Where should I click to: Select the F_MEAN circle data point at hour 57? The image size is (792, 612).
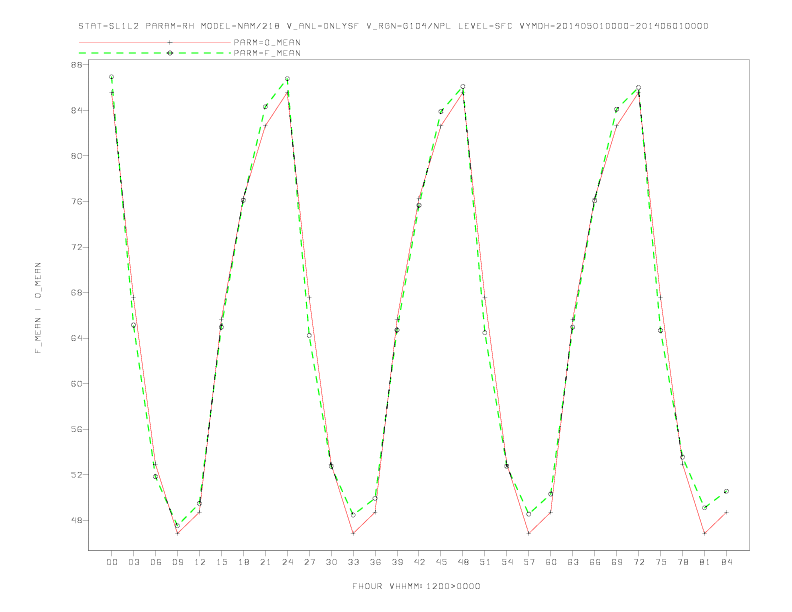click(x=529, y=514)
